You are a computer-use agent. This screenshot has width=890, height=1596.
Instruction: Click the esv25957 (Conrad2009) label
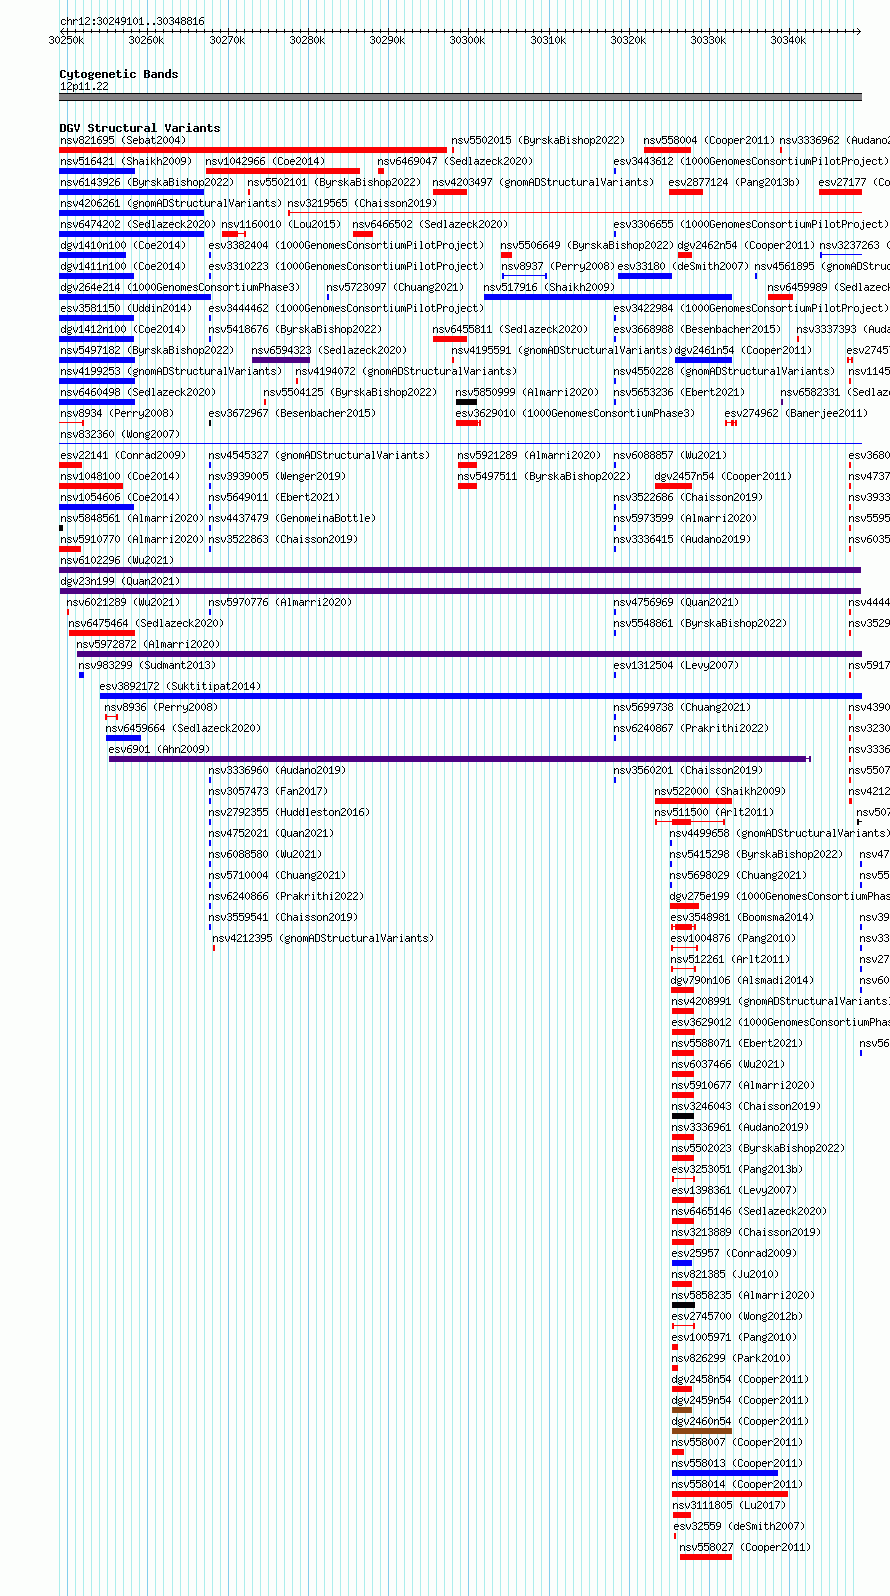(734, 1253)
